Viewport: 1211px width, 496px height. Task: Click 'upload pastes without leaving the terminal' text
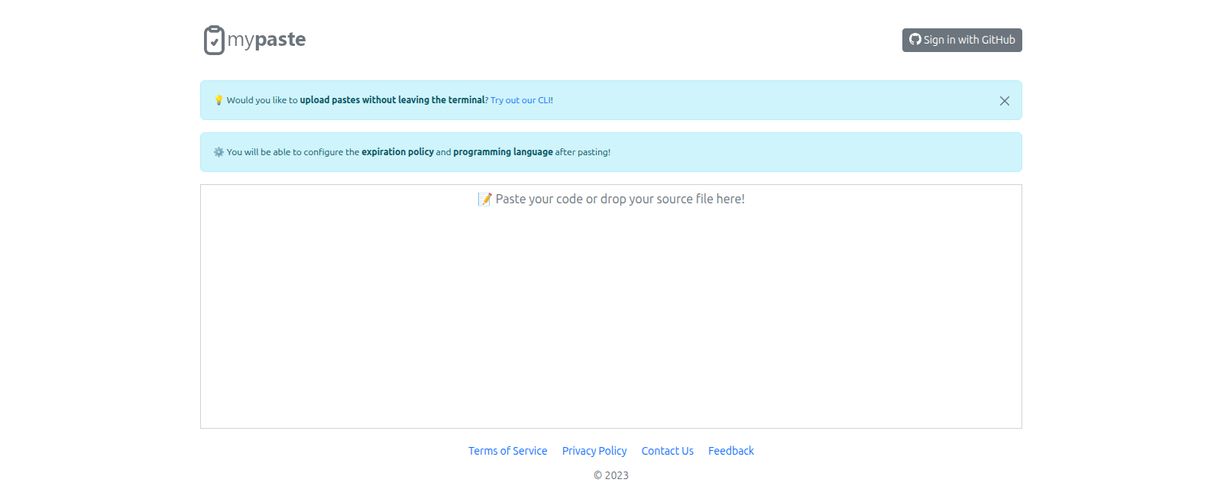click(392, 100)
